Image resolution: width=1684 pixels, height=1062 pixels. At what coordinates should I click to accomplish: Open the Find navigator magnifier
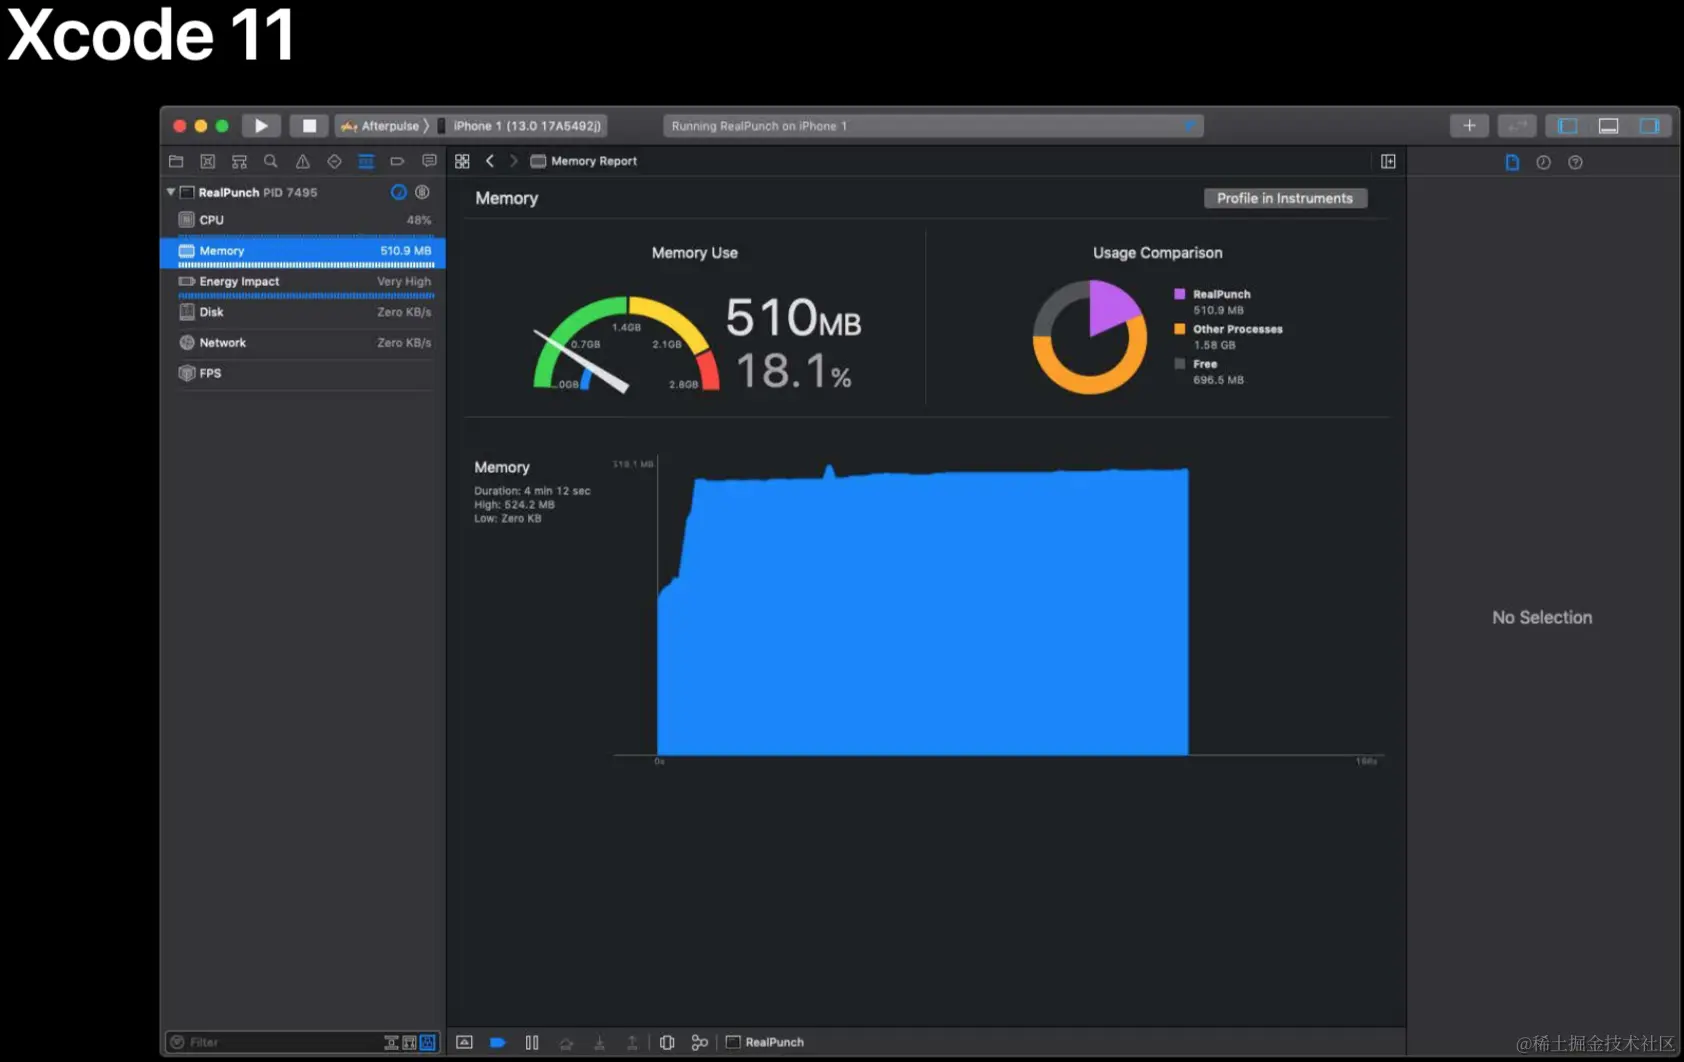(x=271, y=161)
